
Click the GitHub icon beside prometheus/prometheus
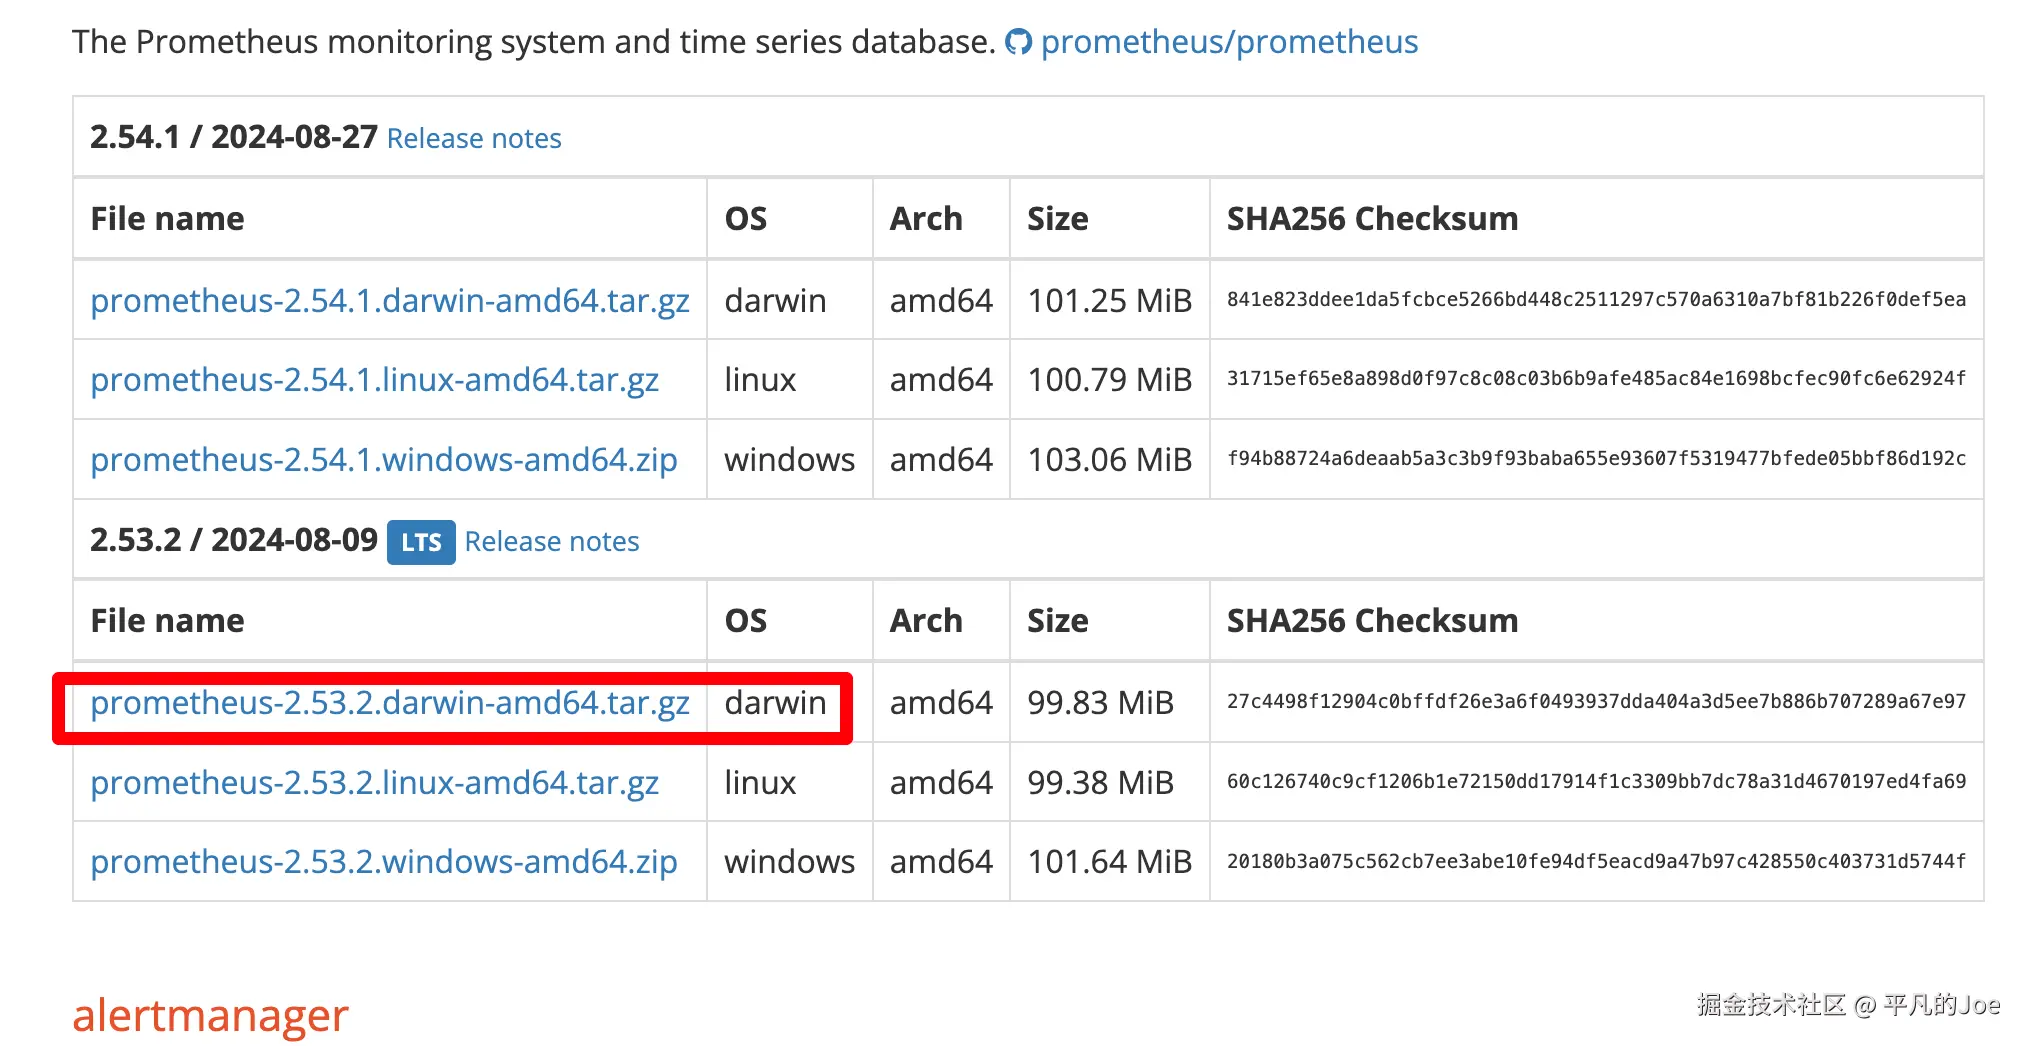(x=1018, y=42)
